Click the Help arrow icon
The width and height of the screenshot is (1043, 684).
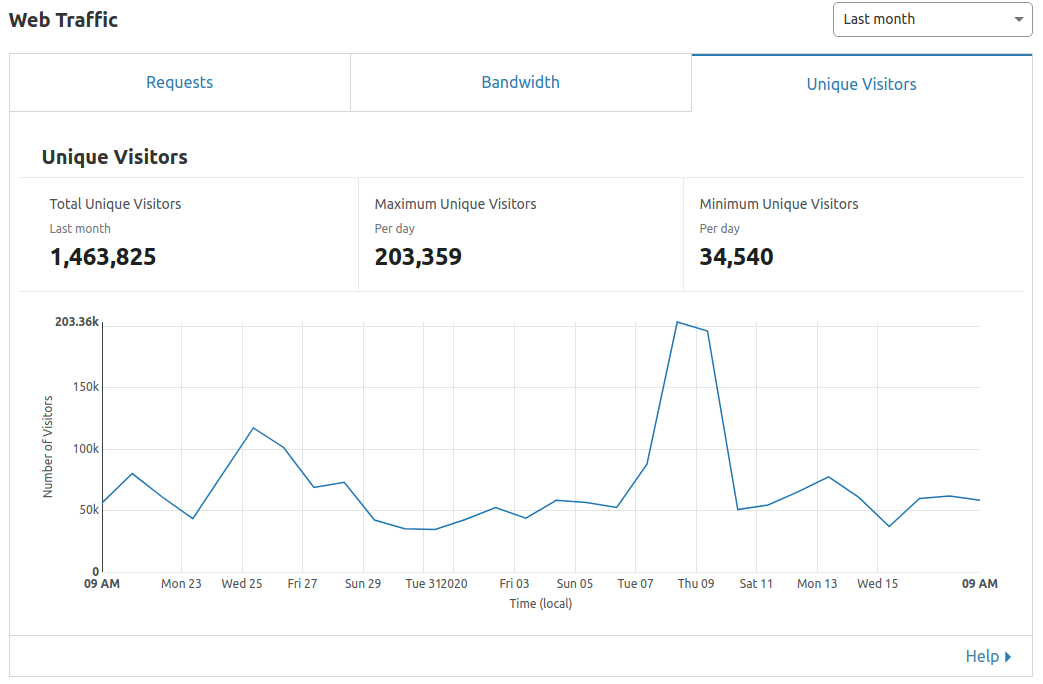pyautogui.click(x=1008, y=657)
